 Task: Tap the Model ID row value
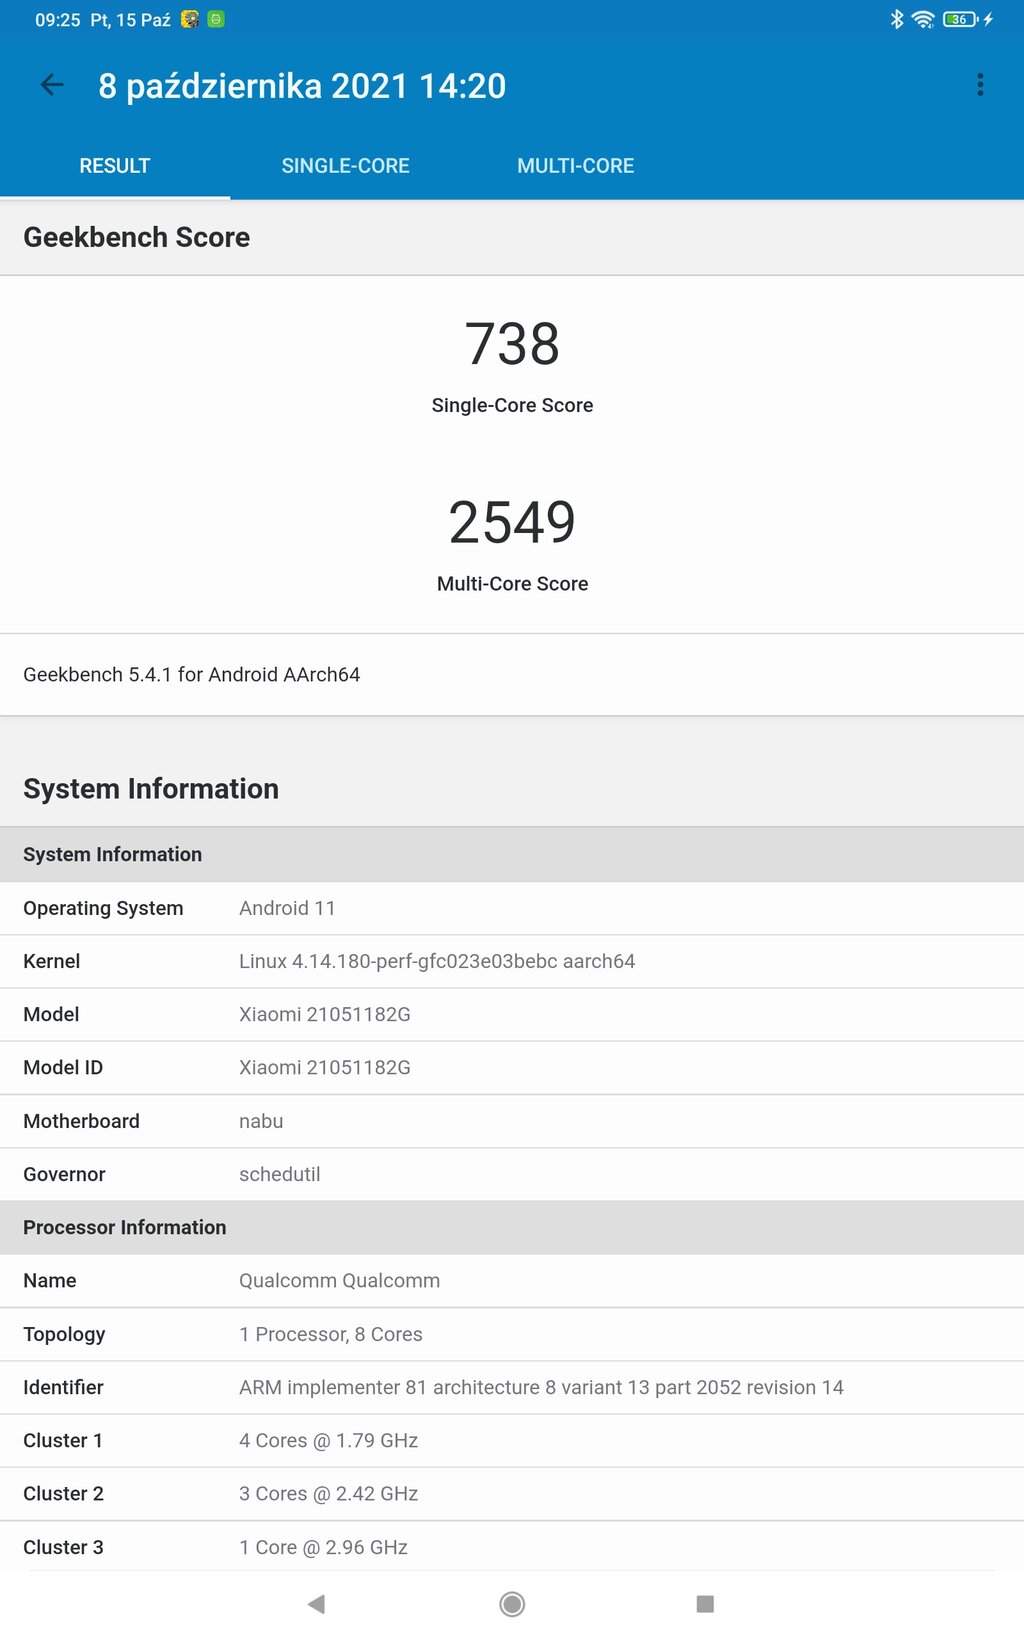[325, 1067]
